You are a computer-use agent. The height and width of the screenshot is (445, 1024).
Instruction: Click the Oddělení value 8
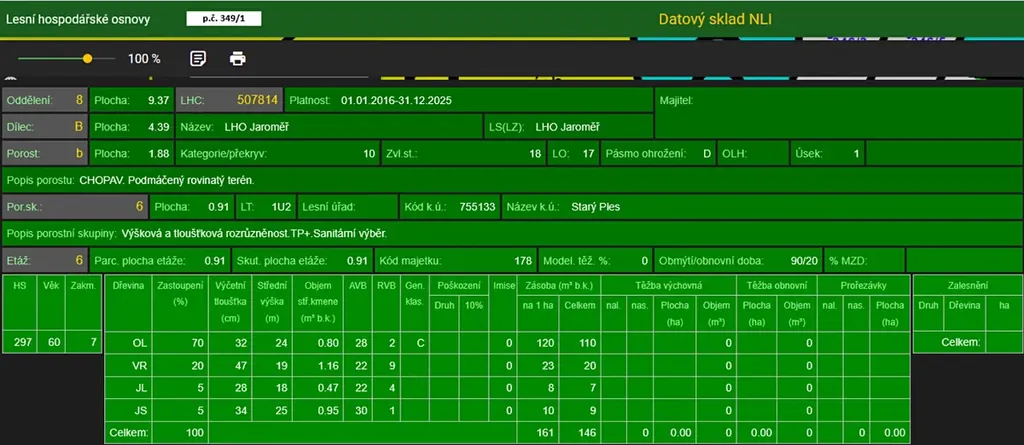pos(79,100)
